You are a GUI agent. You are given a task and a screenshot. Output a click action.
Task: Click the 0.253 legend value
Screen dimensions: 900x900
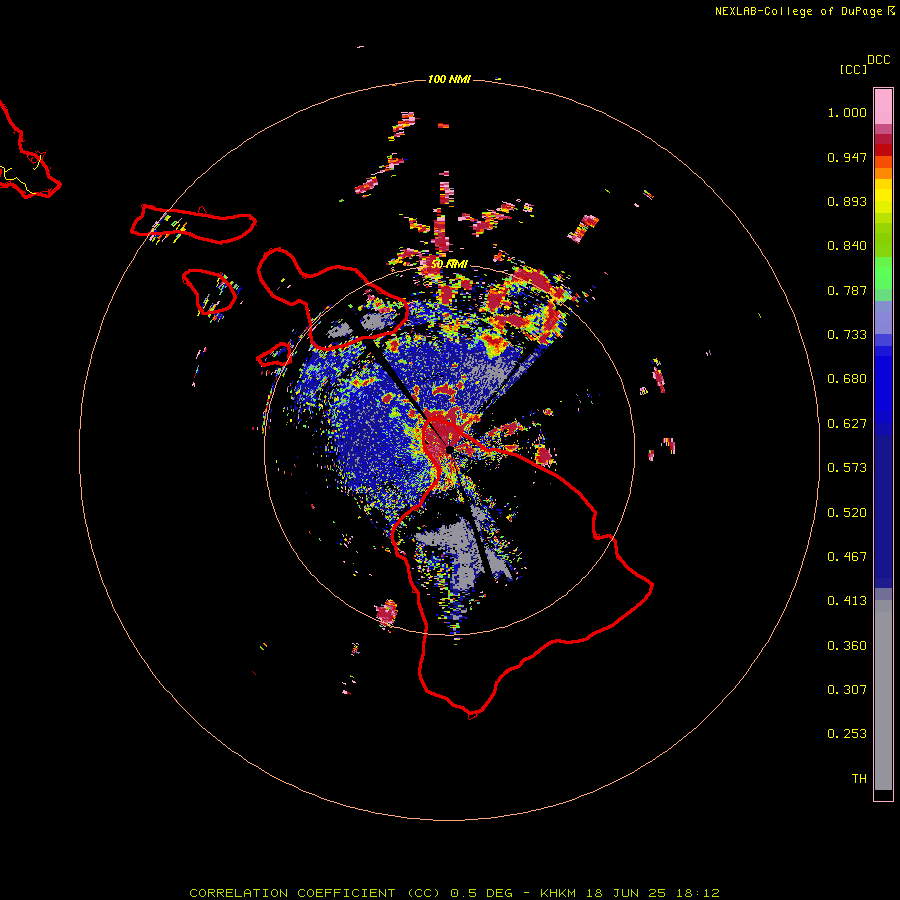click(x=847, y=734)
